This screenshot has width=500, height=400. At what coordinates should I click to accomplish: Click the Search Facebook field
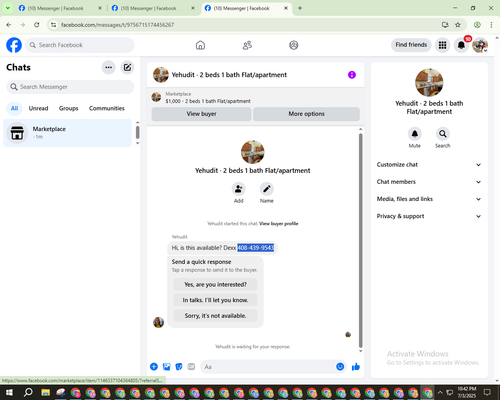coord(80,45)
